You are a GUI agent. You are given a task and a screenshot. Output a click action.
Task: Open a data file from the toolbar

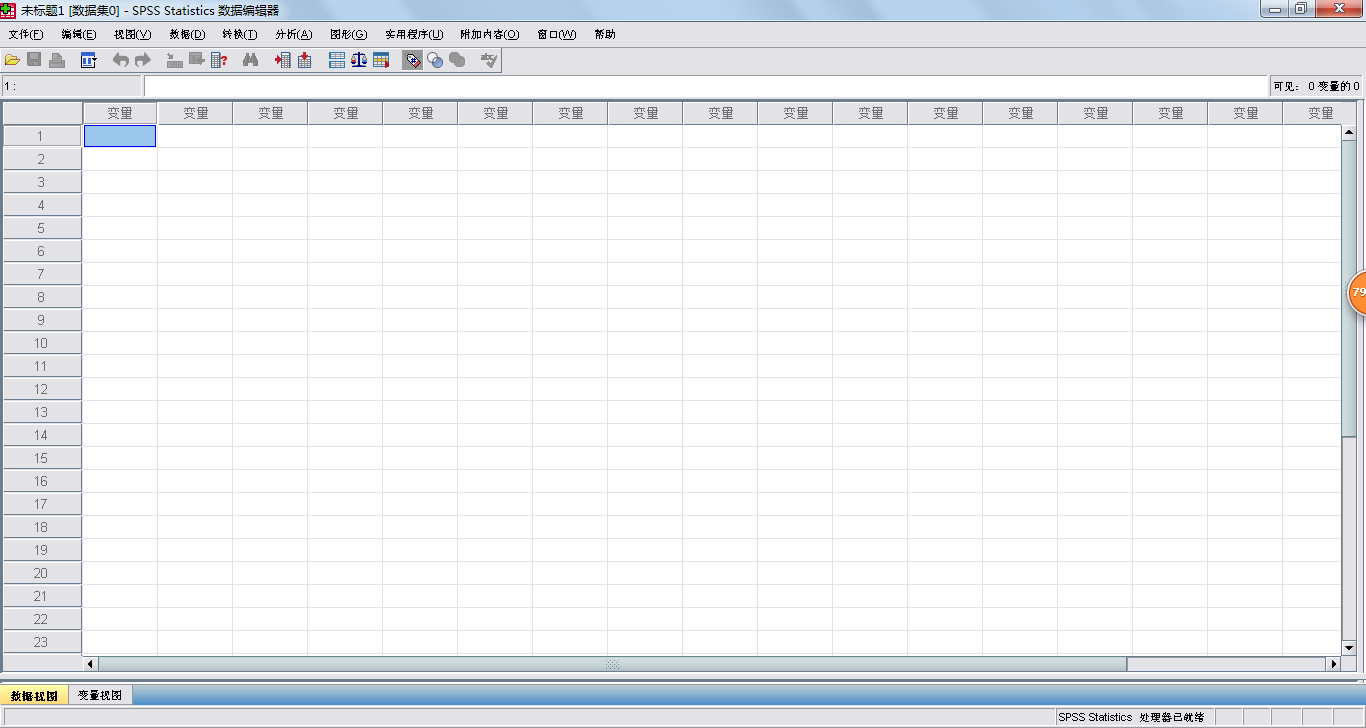[x=13, y=59]
